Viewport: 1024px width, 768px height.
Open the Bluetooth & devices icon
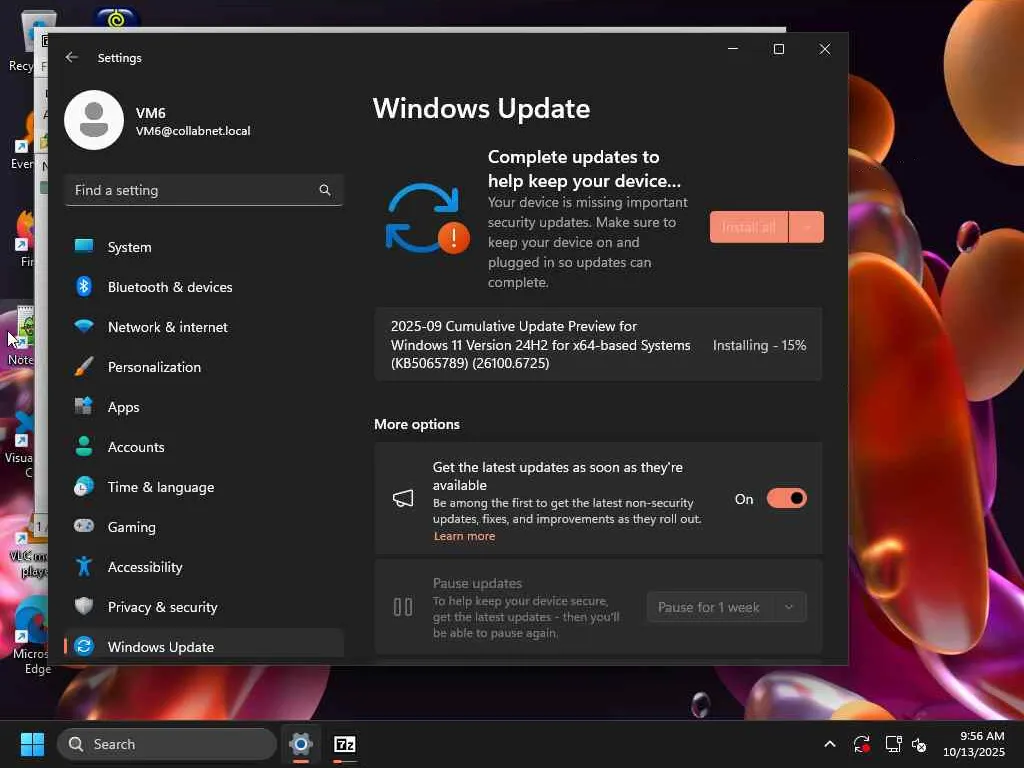tap(84, 286)
